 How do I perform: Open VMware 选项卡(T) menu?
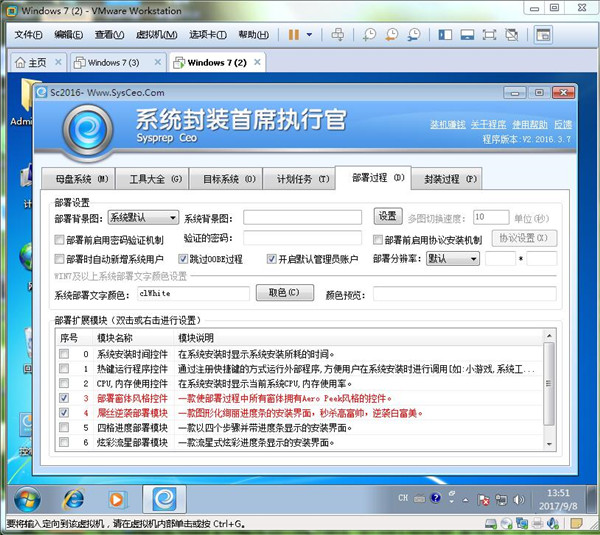coord(208,35)
